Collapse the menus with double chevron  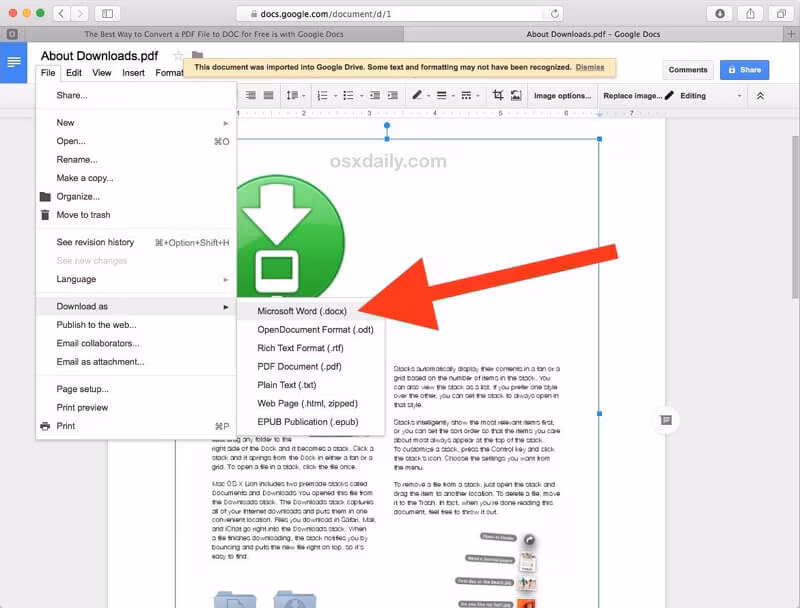coord(760,96)
